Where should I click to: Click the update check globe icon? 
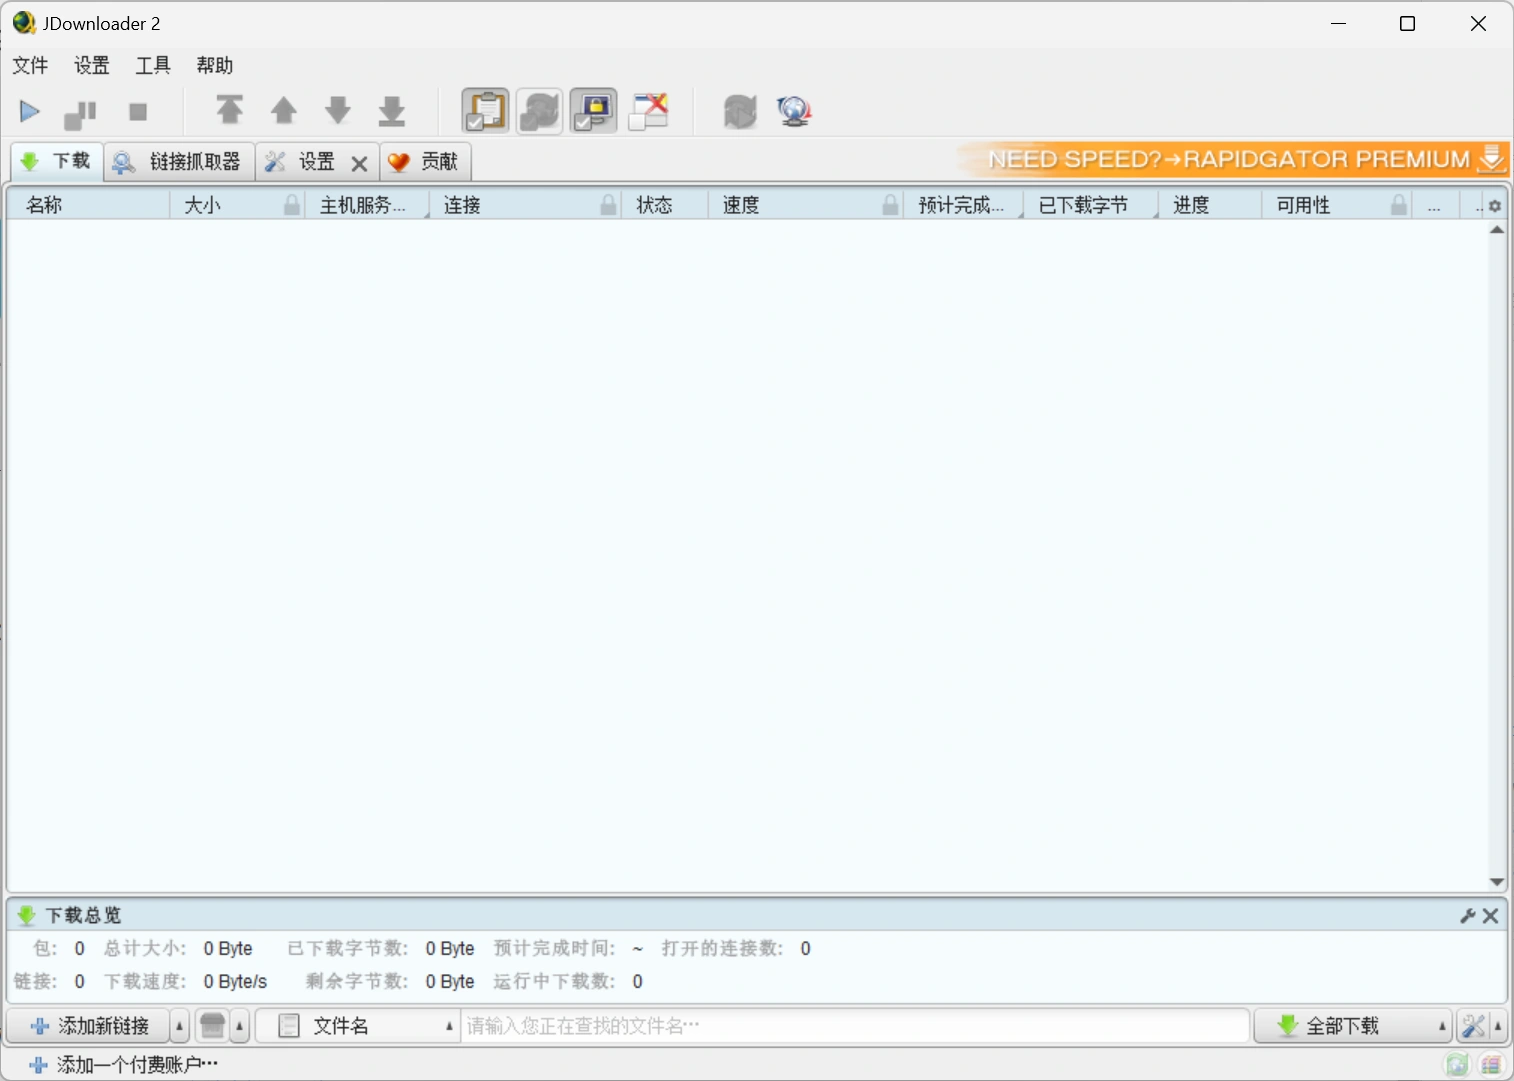tap(794, 111)
